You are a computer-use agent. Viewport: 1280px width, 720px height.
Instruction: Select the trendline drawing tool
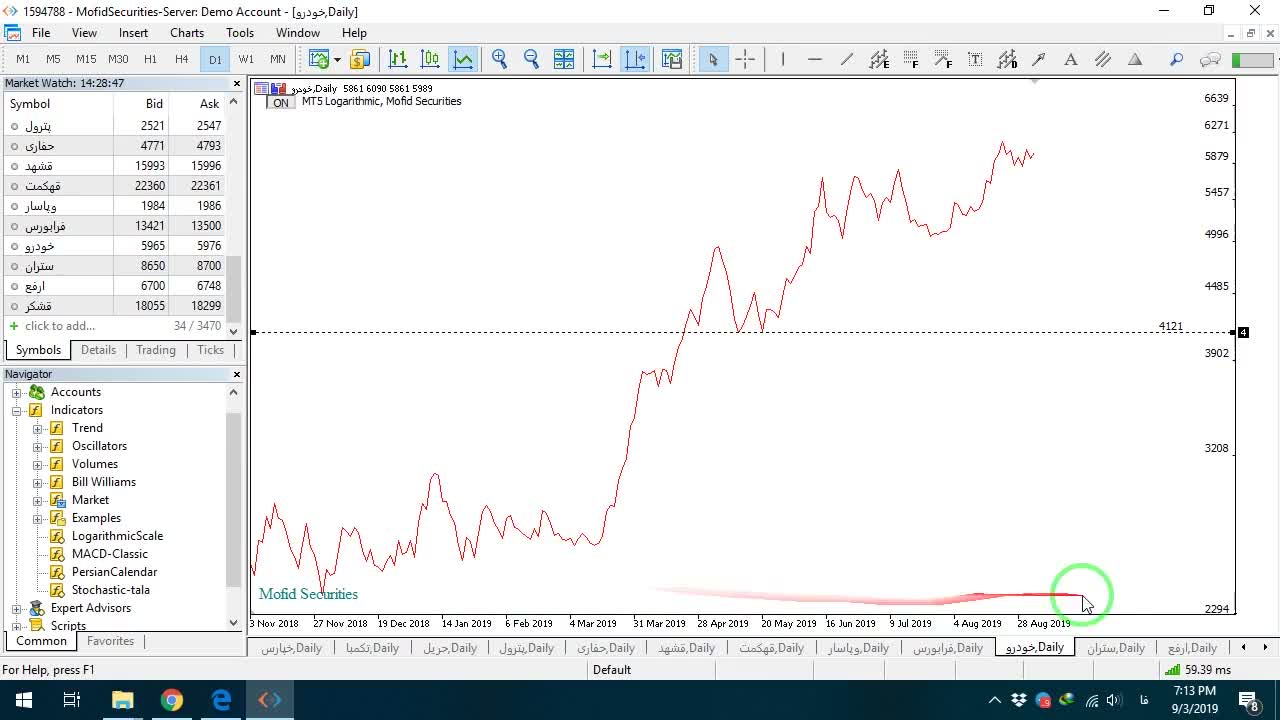(x=846, y=59)
